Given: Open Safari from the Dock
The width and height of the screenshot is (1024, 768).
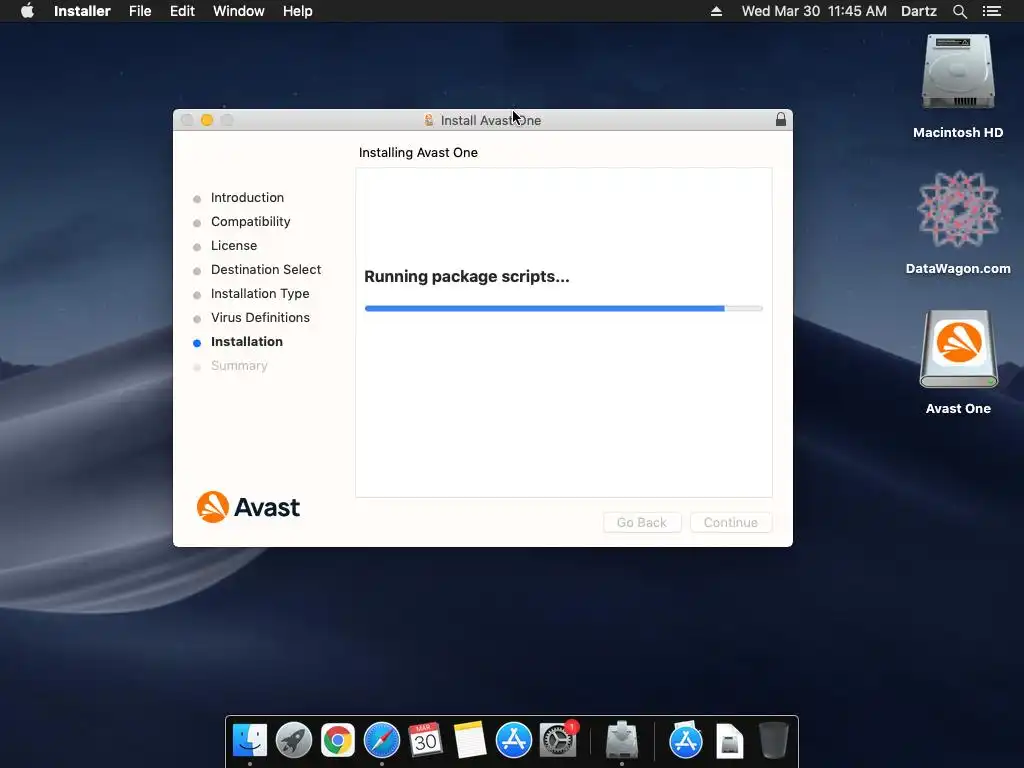Looking at the screenshot, I should (382, 741).
